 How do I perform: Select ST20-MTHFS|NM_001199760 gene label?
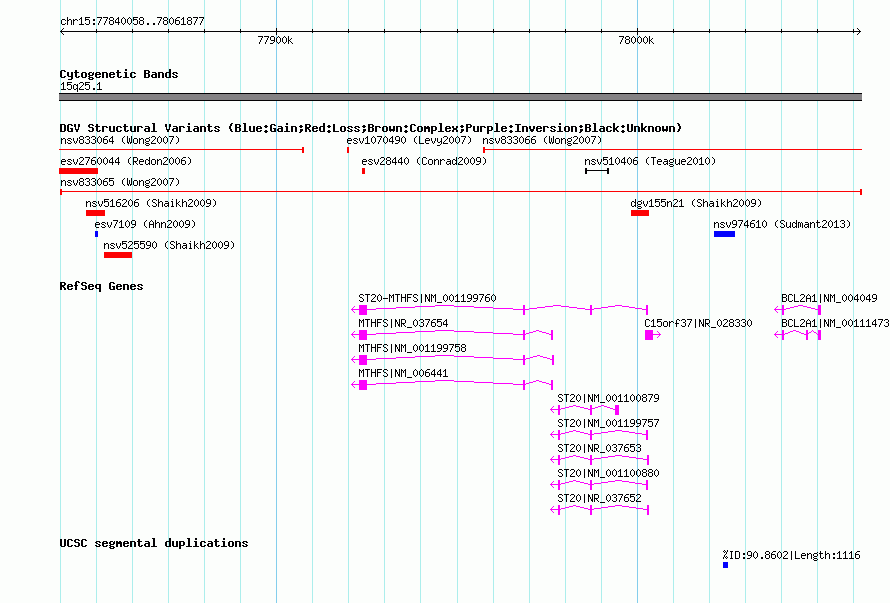(427, 298)
